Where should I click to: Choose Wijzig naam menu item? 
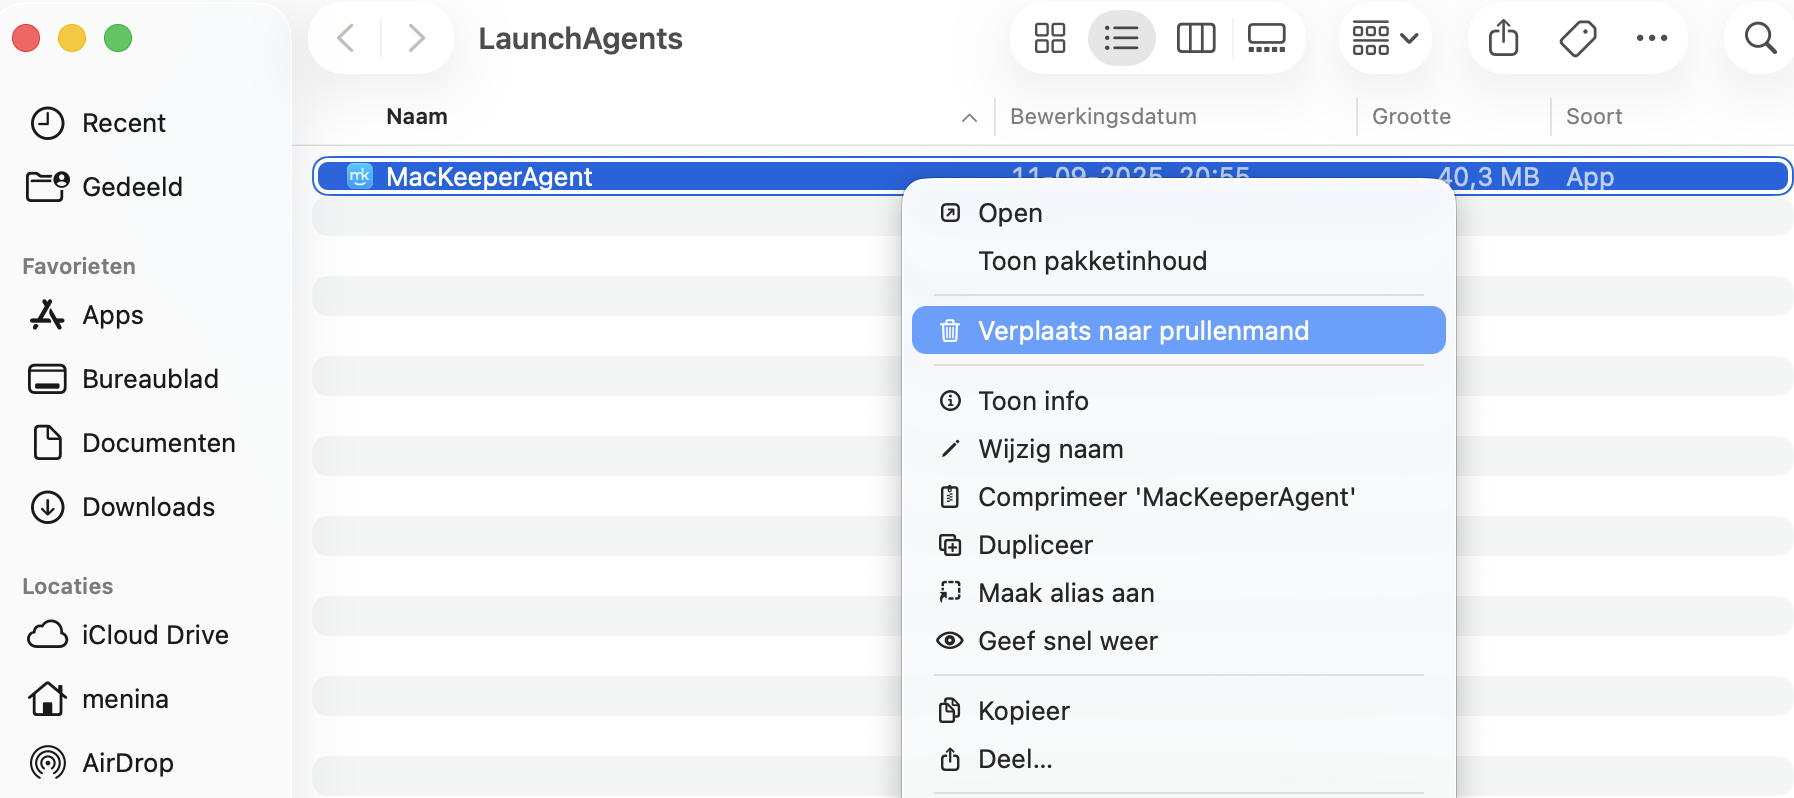tap(1178, 449)
